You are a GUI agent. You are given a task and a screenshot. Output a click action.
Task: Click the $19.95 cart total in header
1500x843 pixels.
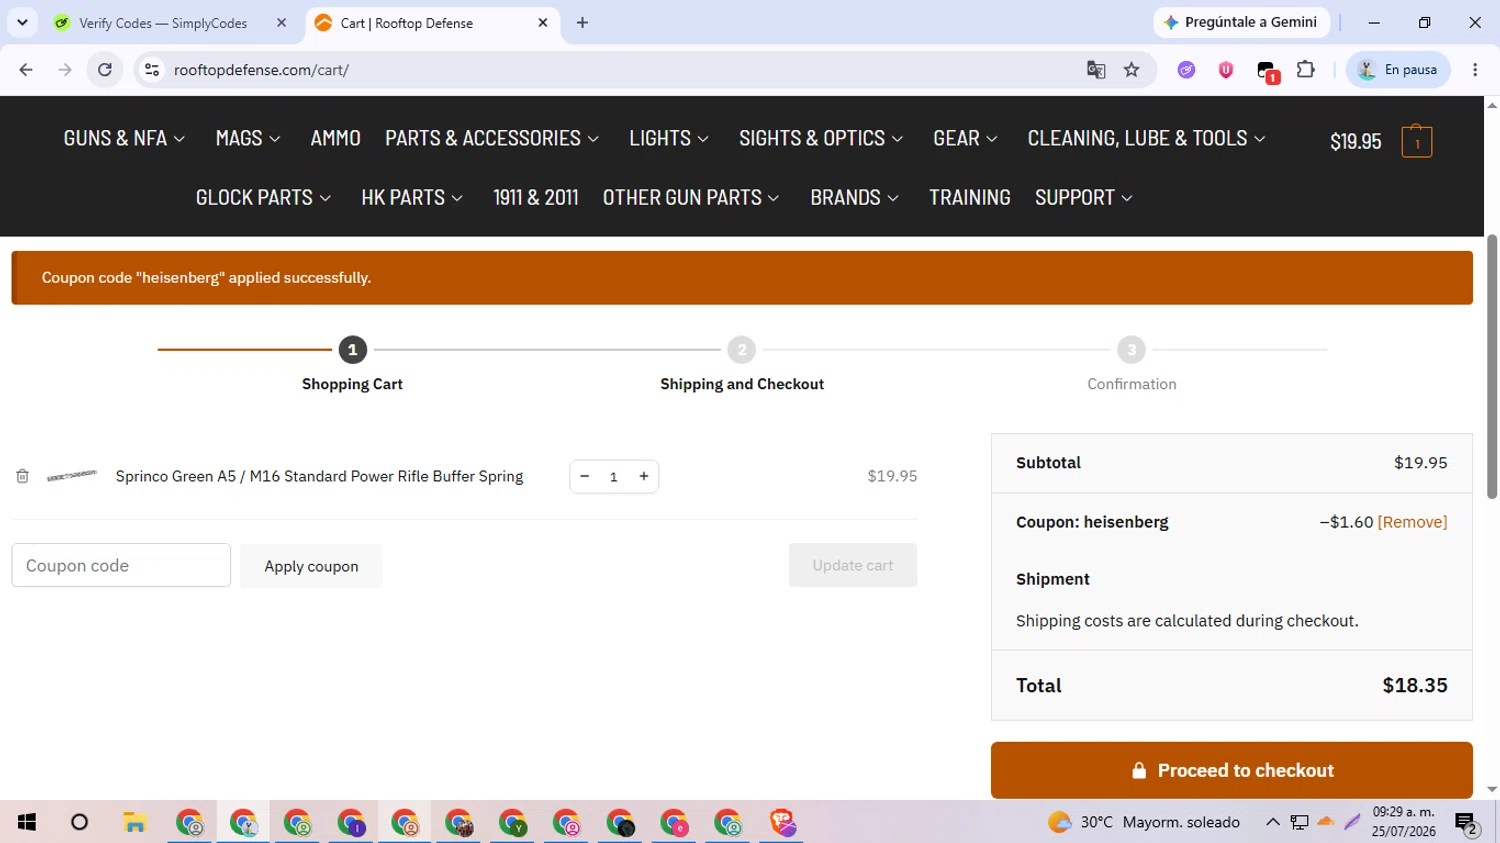(x=1355, y=142)
